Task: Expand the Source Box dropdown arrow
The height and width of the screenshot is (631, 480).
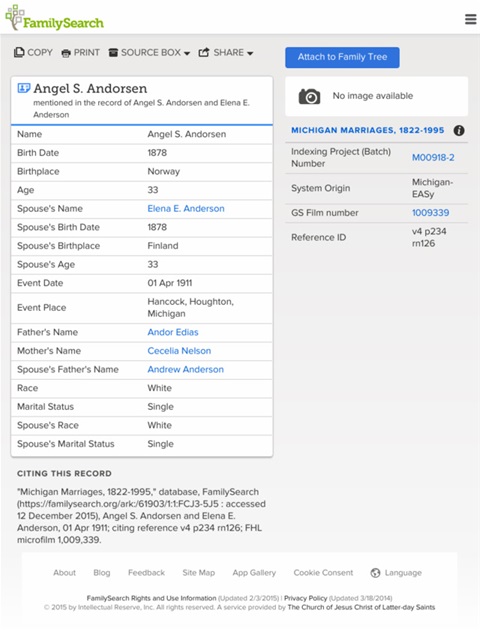Action: click(187, 53)
